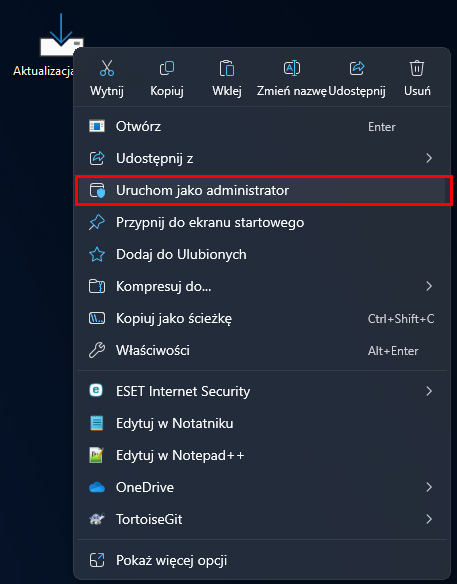Click the pin icon next to Przypnij do ekranu startowego
Screen dimensions: 457x584
point(97,222)
